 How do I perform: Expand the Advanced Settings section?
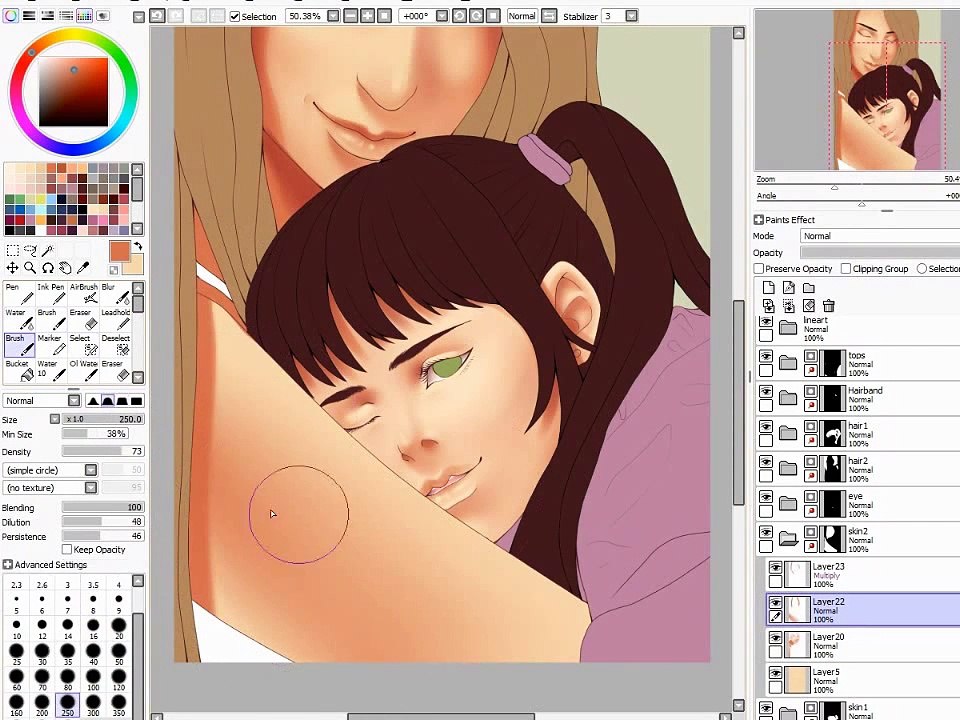click(7, 564)
